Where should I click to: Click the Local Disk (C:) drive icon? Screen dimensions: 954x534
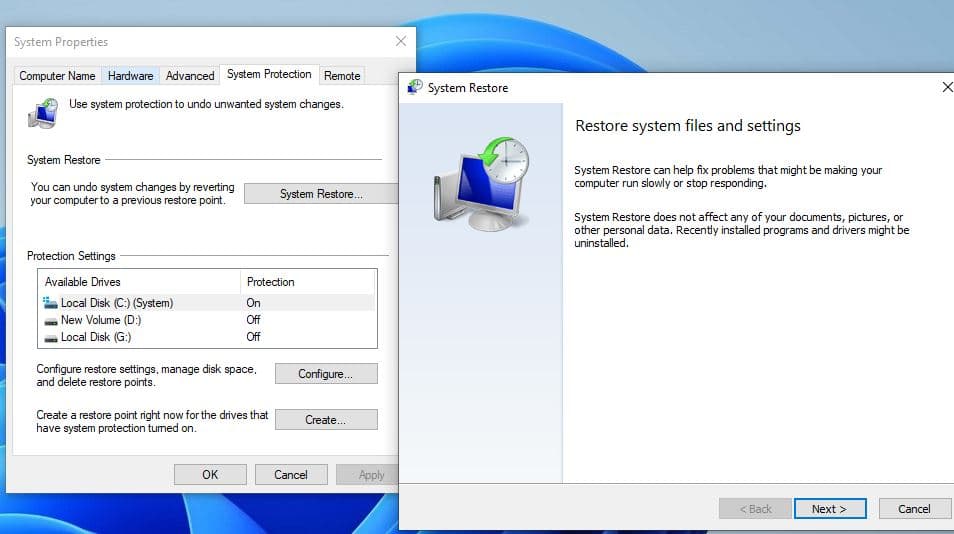[51, 303]
